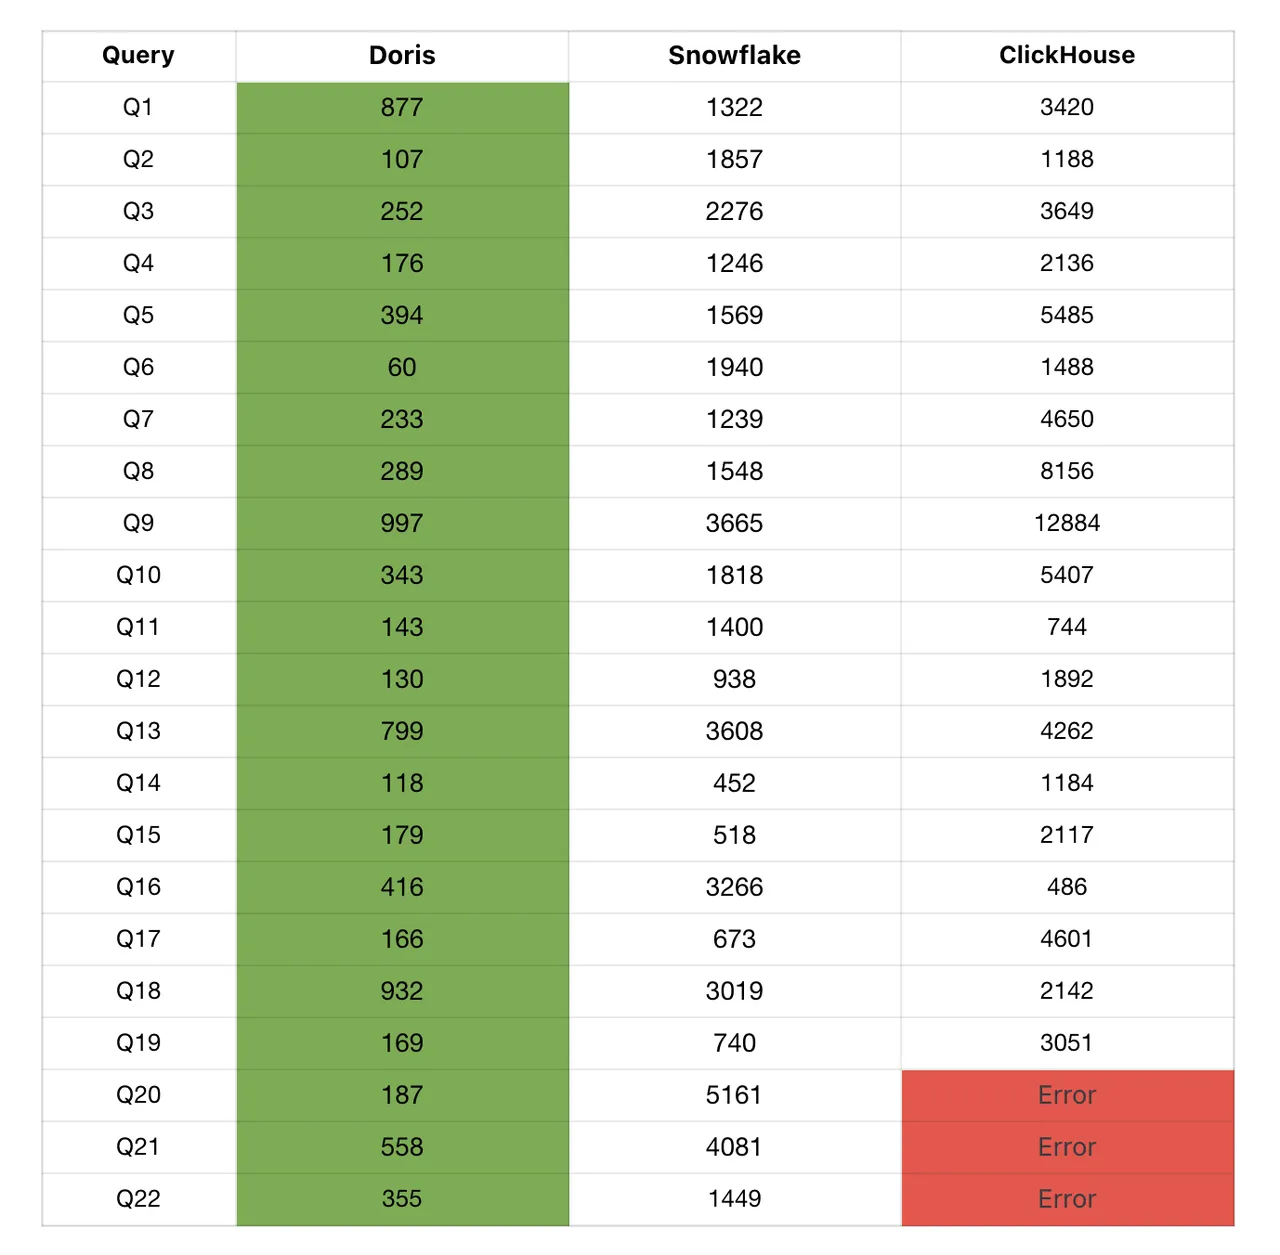Viewport: 1280px width, 1255px height.
Task: Select the Snowflake column header
Action: (734, 56)
